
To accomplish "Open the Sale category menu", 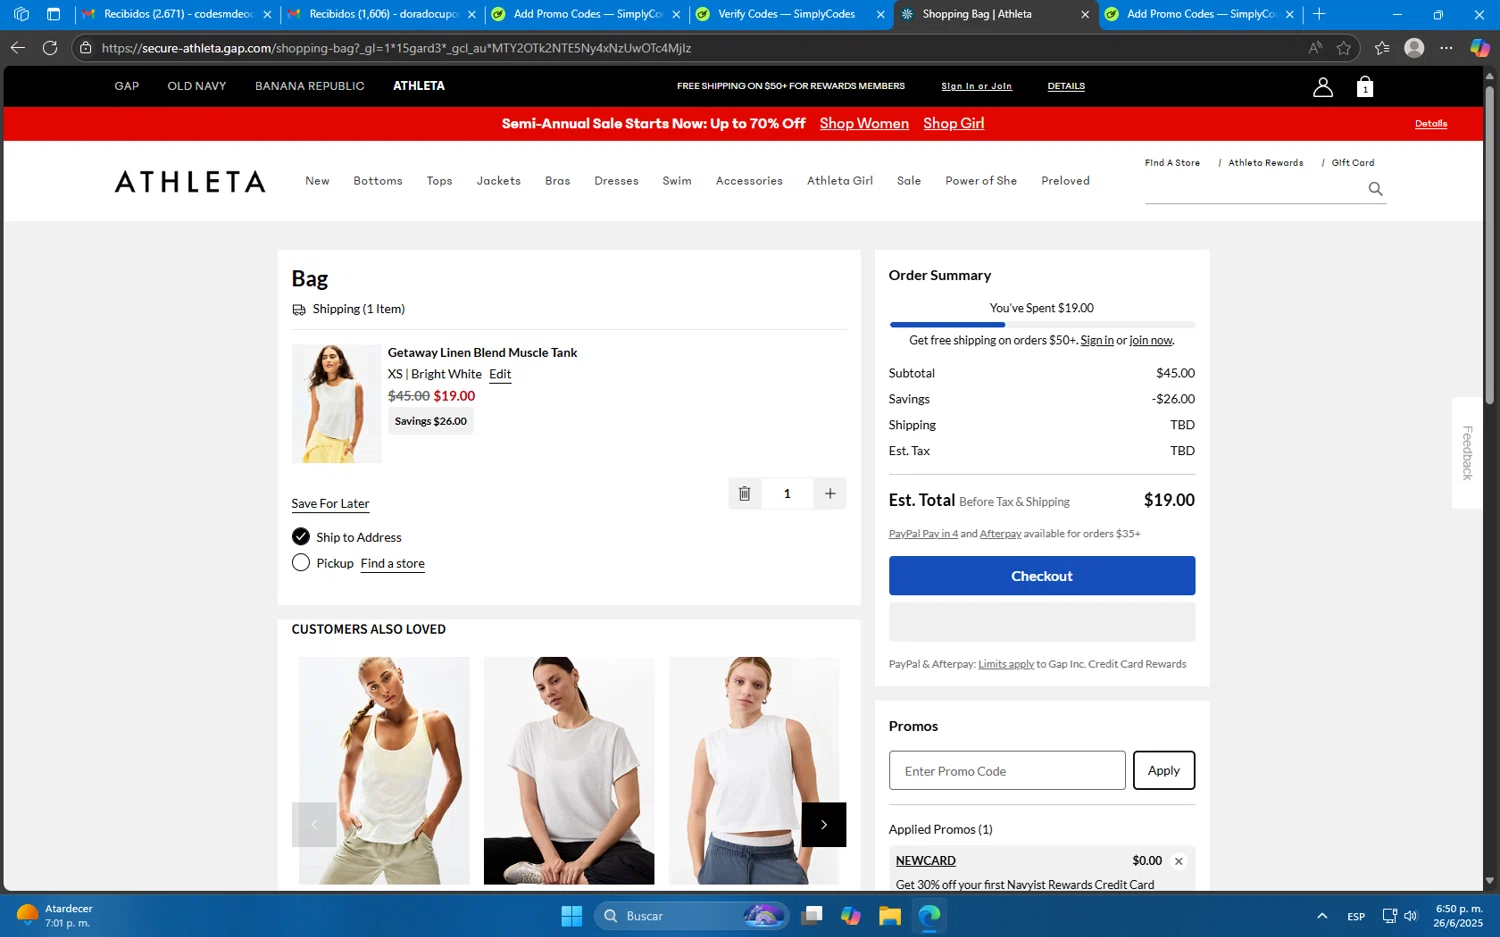I will point(908,181).
